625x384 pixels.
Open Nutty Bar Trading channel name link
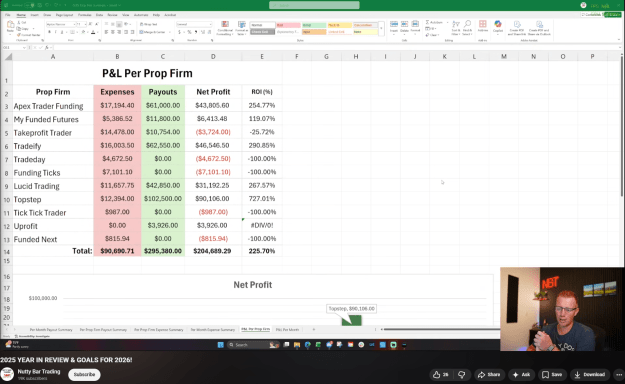click(39, 372)
